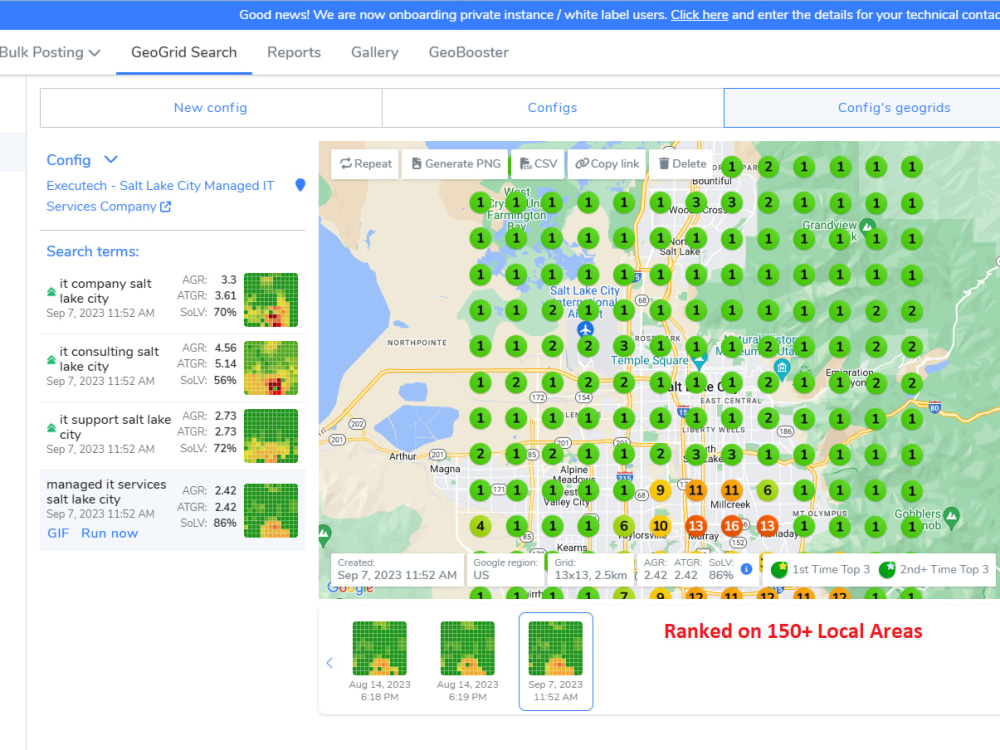Open heatmap thumbnail for it company term
Viewport: 1000px width, 750px height.
(271, 300)
